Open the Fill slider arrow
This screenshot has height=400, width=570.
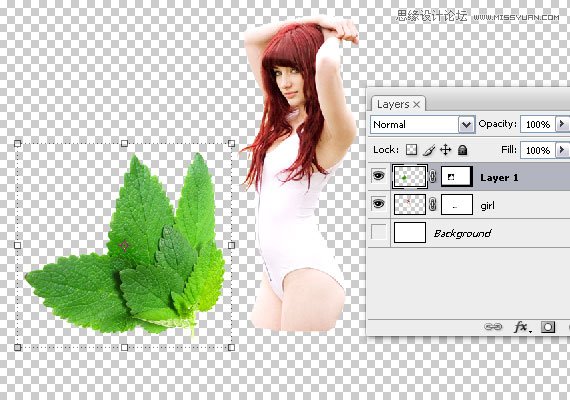562,150
